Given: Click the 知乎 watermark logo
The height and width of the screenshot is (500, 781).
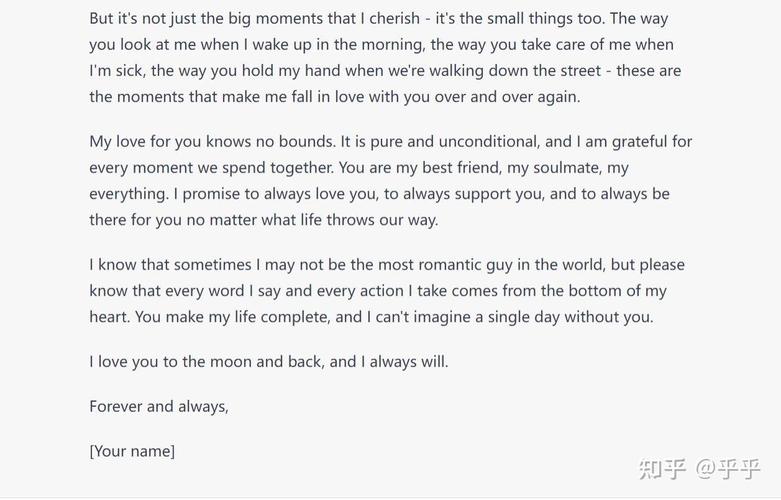Looking at the screenshot, I should click(x=662, y=468).
